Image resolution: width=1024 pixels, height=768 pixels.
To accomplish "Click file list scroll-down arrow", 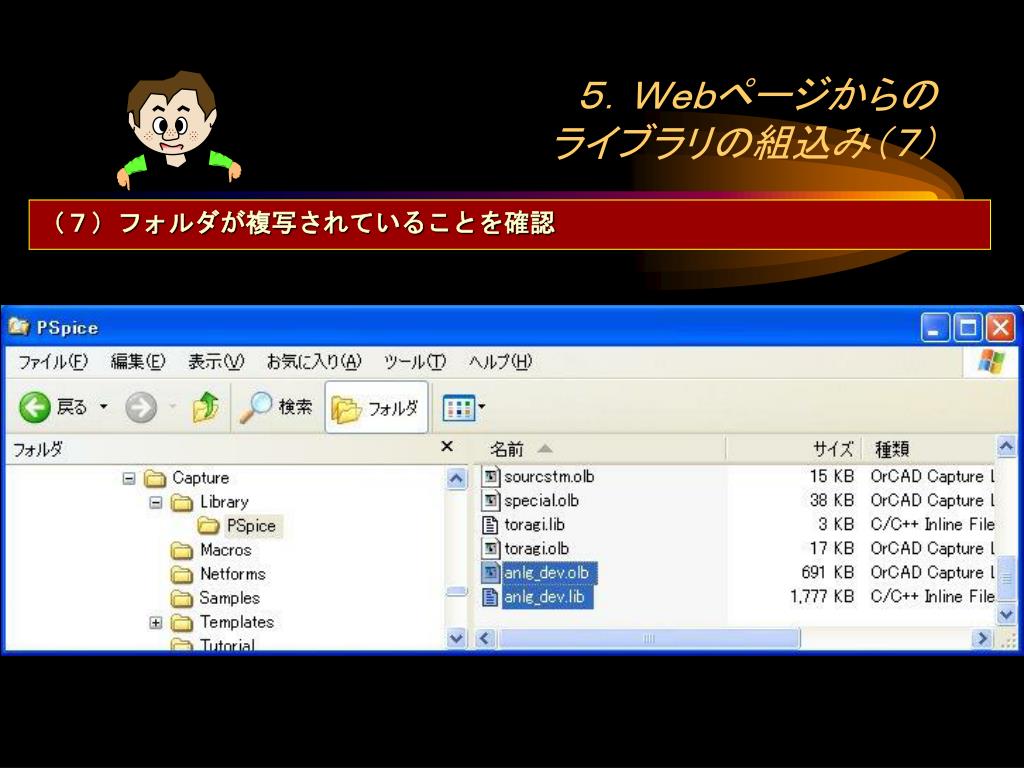I will (1006, 615).
